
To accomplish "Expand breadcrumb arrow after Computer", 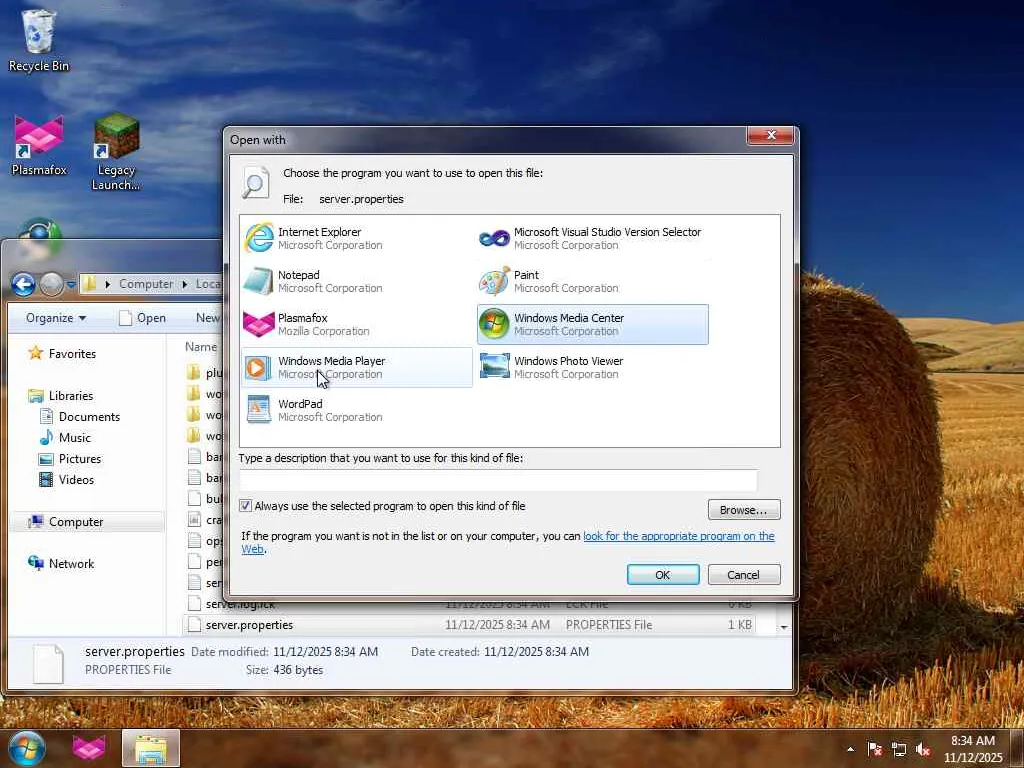I will 185,284.
